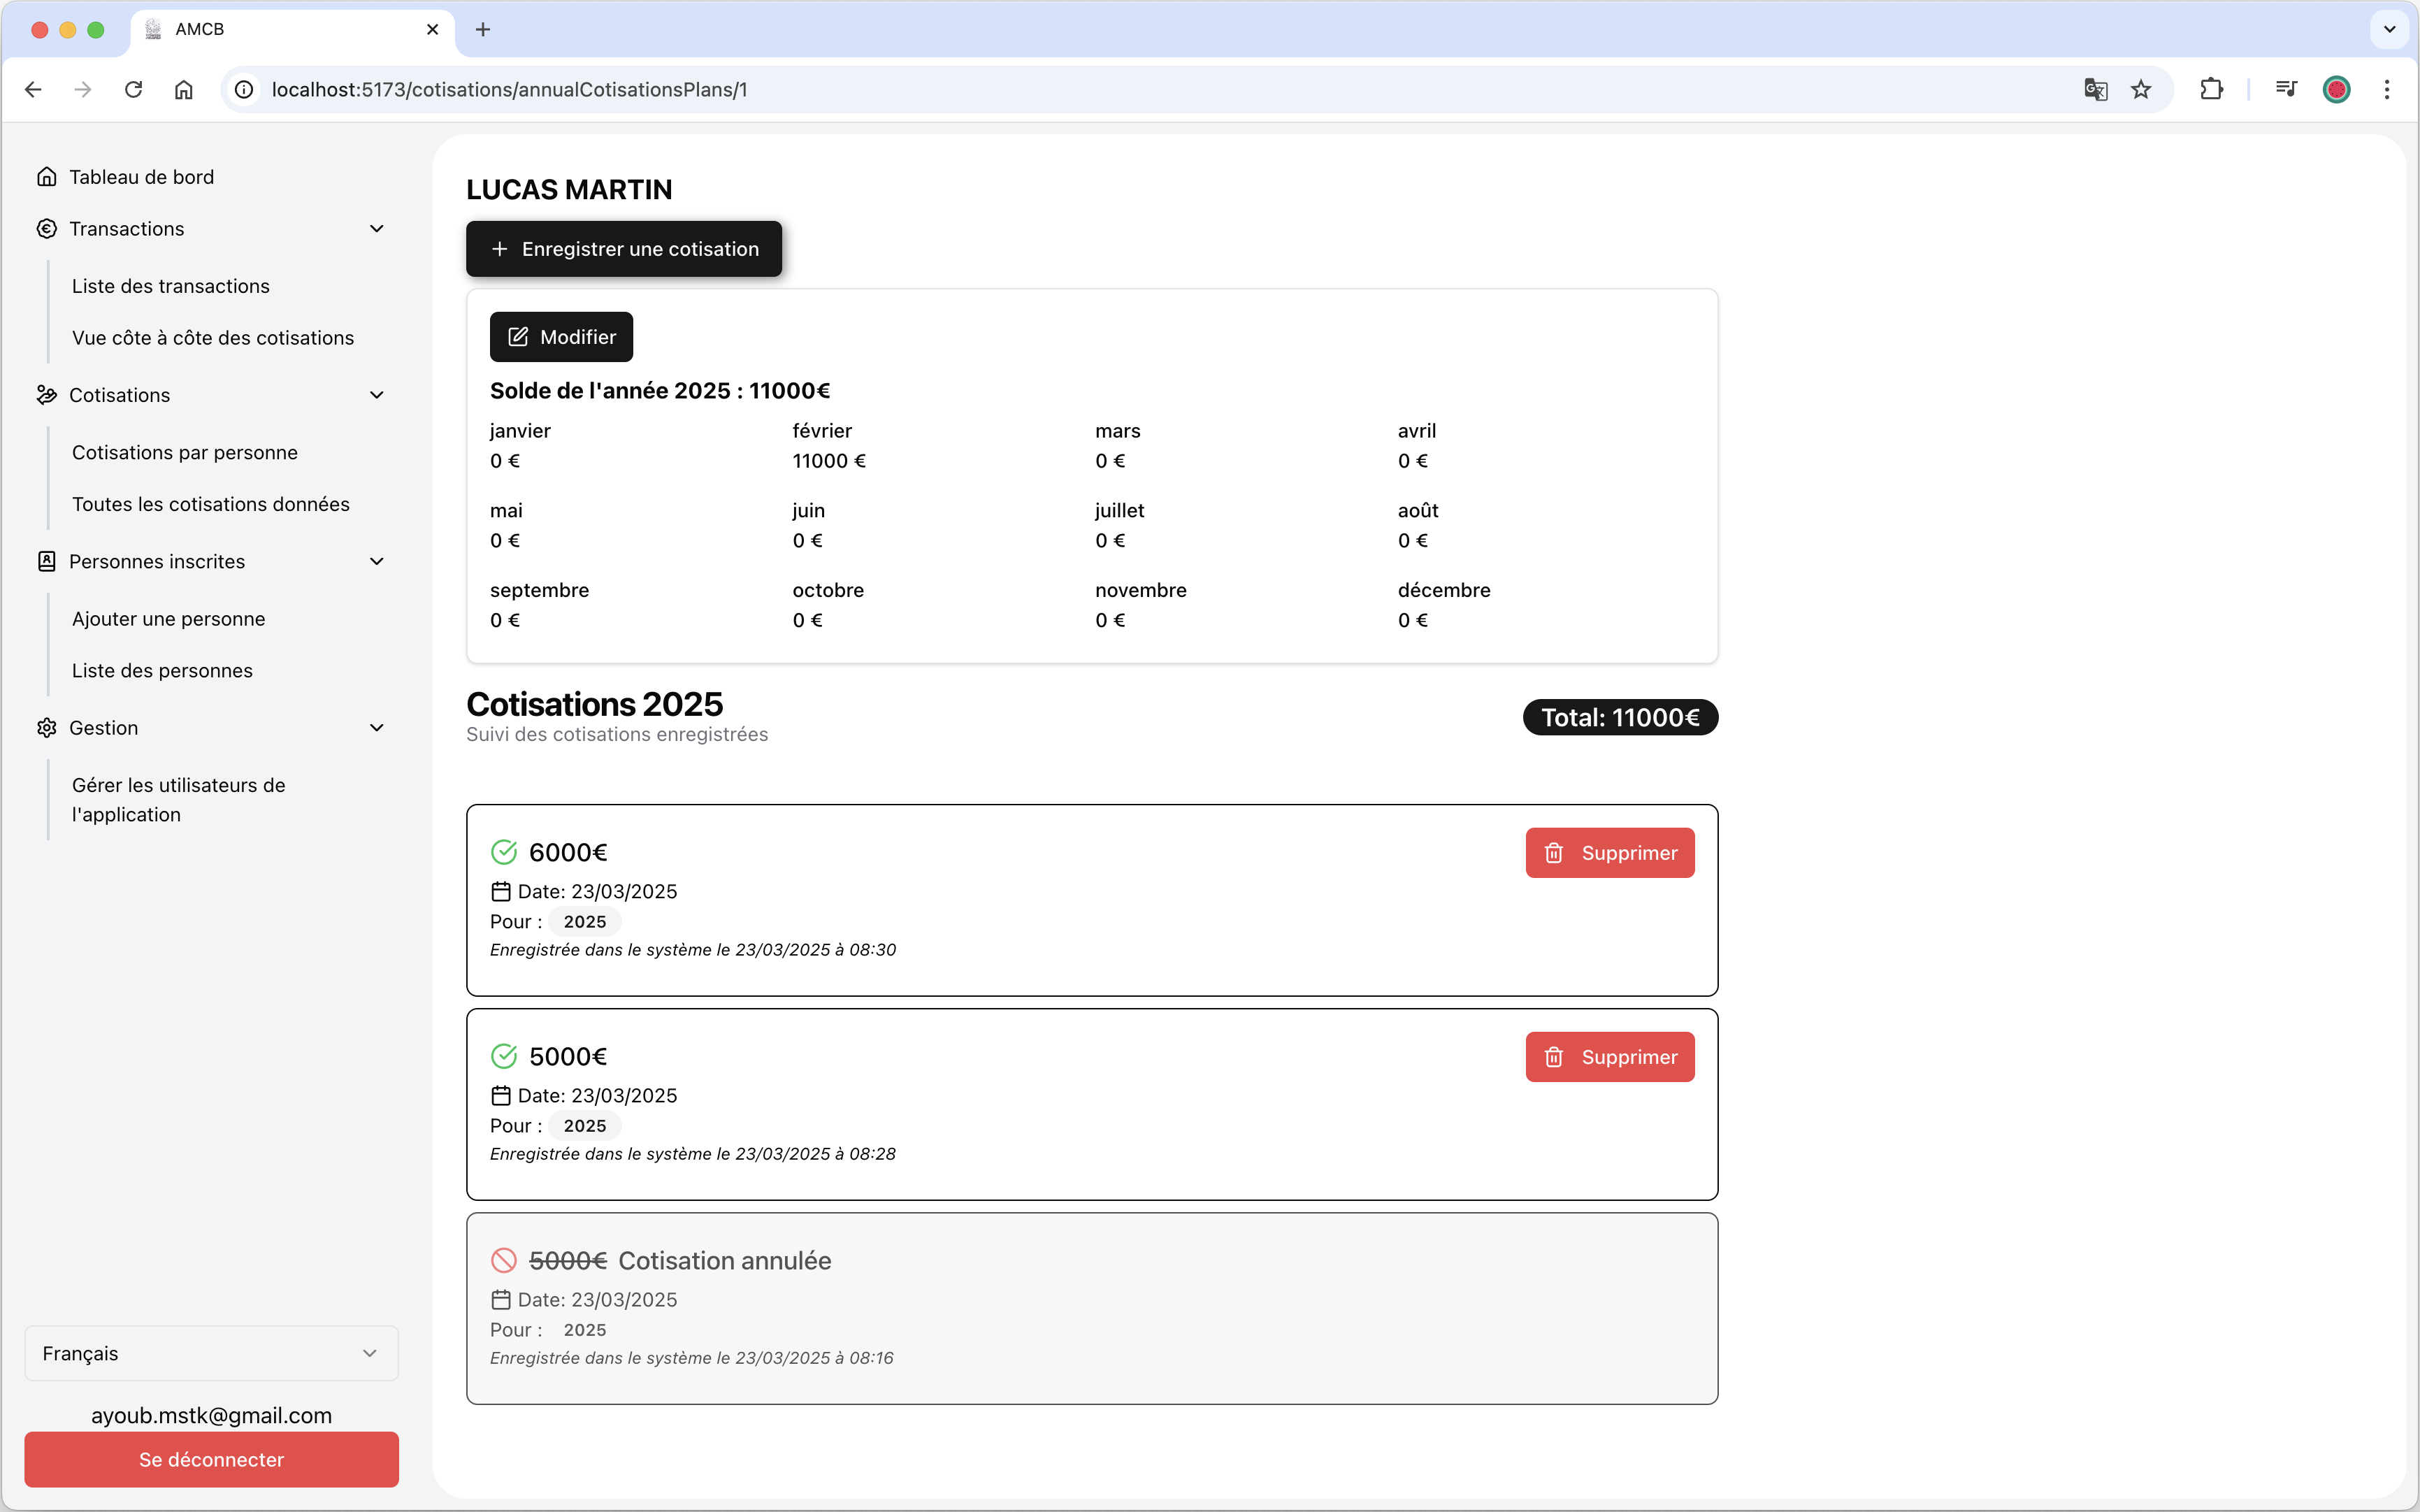The height and width of the screenshot is (1512, 2420).
Task: Open Liste des transactions menu item
Action: 171,286
